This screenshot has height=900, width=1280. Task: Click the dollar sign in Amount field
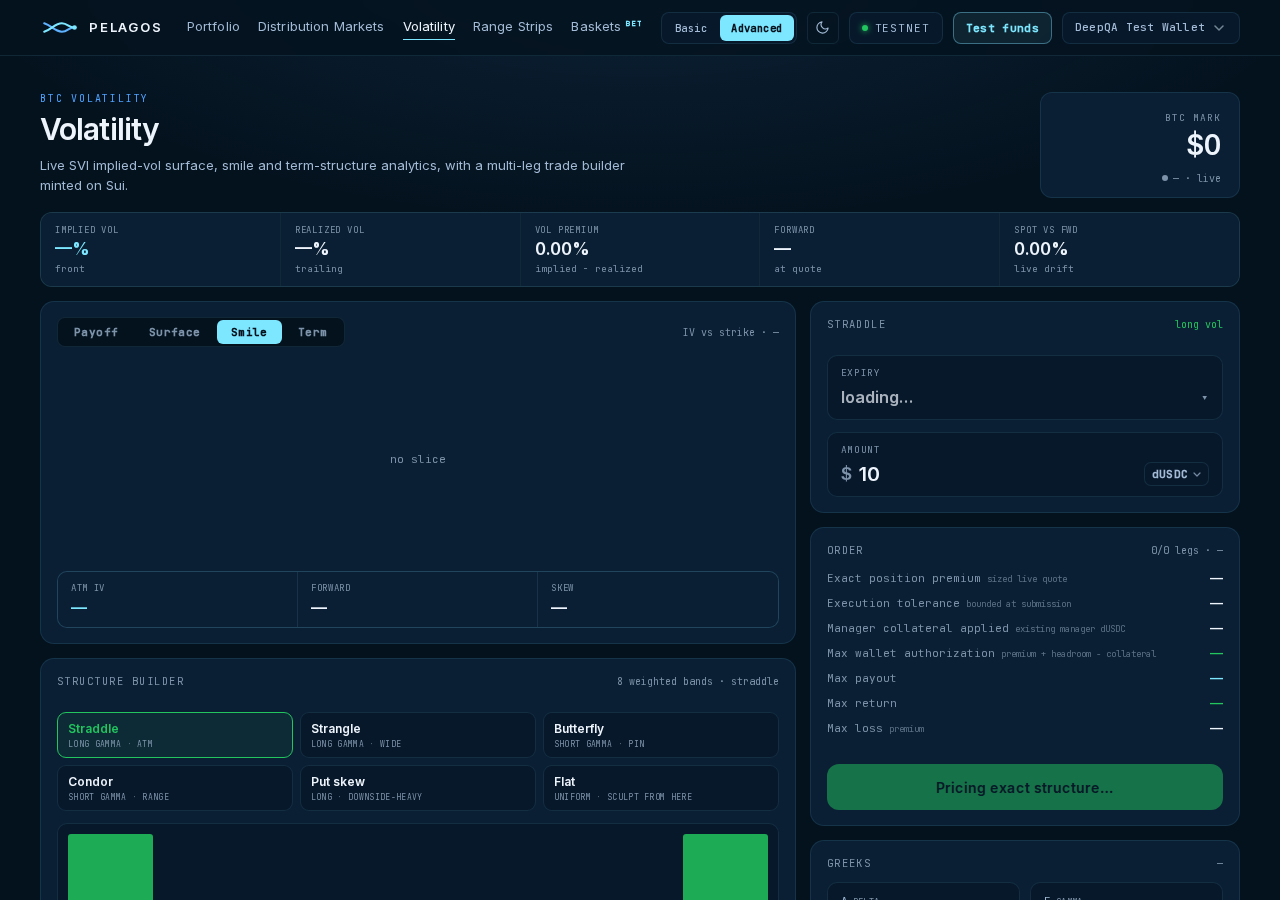coord(846,474)
